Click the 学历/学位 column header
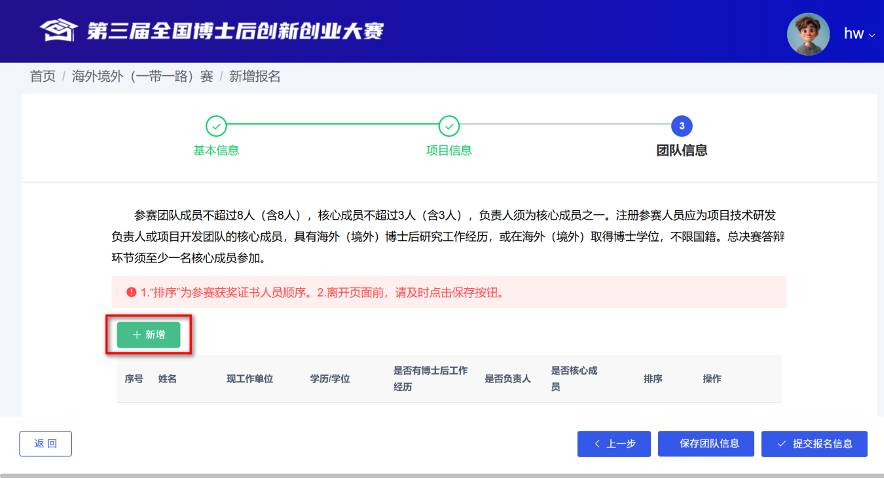 pos(330,379)
